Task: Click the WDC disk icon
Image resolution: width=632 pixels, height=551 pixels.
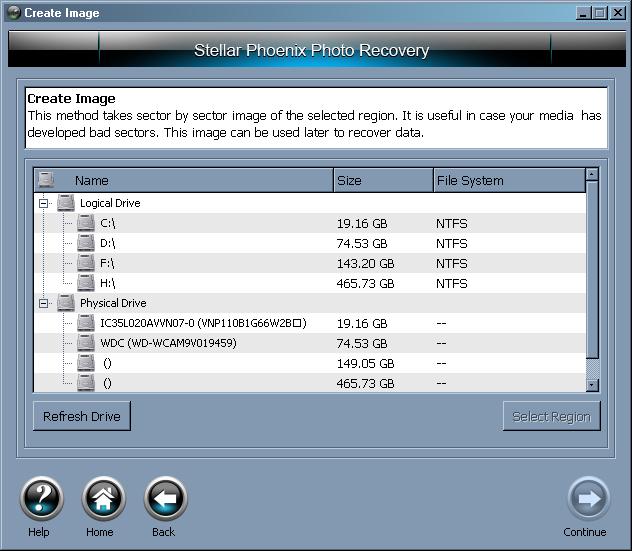Action: [x=85, y=343]
